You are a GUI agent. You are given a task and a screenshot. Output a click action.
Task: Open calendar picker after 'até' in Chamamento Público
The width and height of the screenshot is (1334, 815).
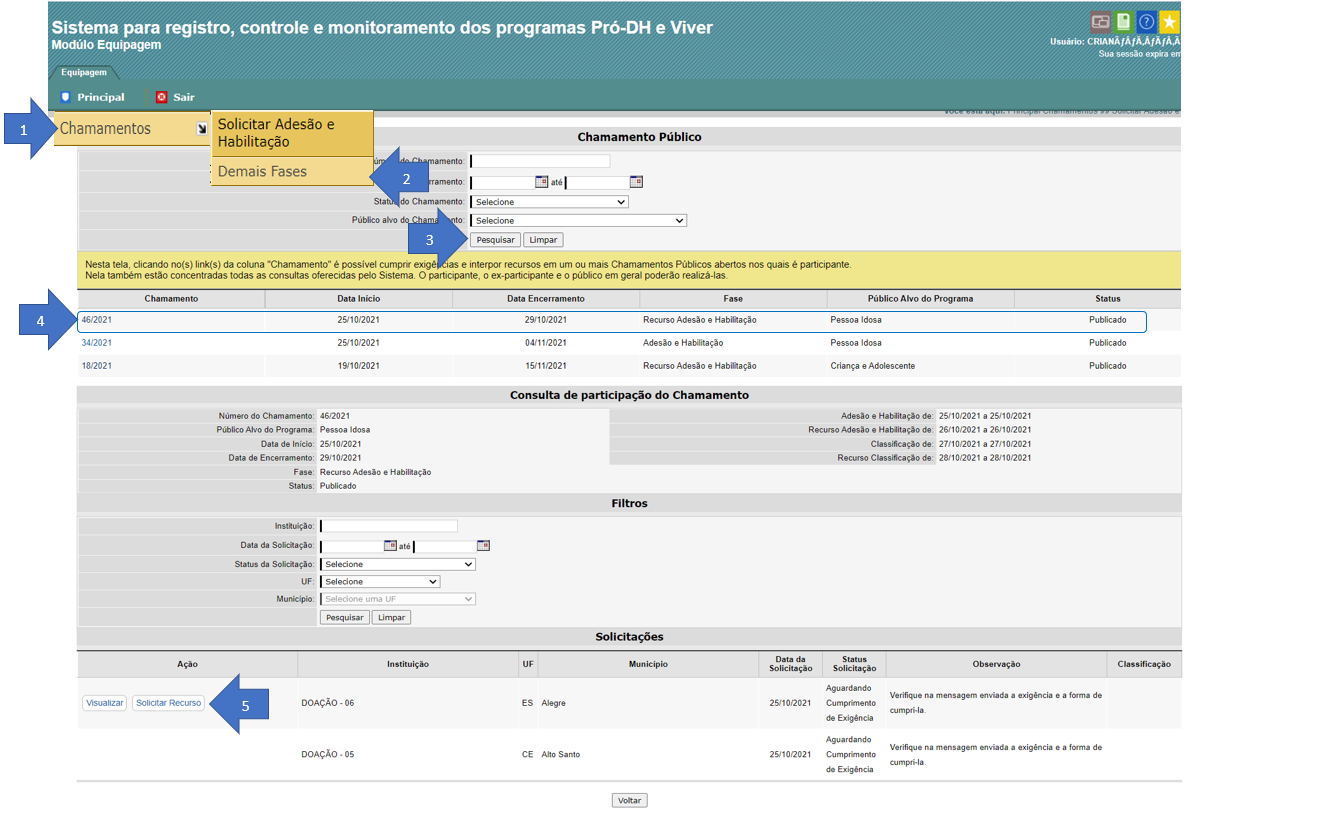635,182
